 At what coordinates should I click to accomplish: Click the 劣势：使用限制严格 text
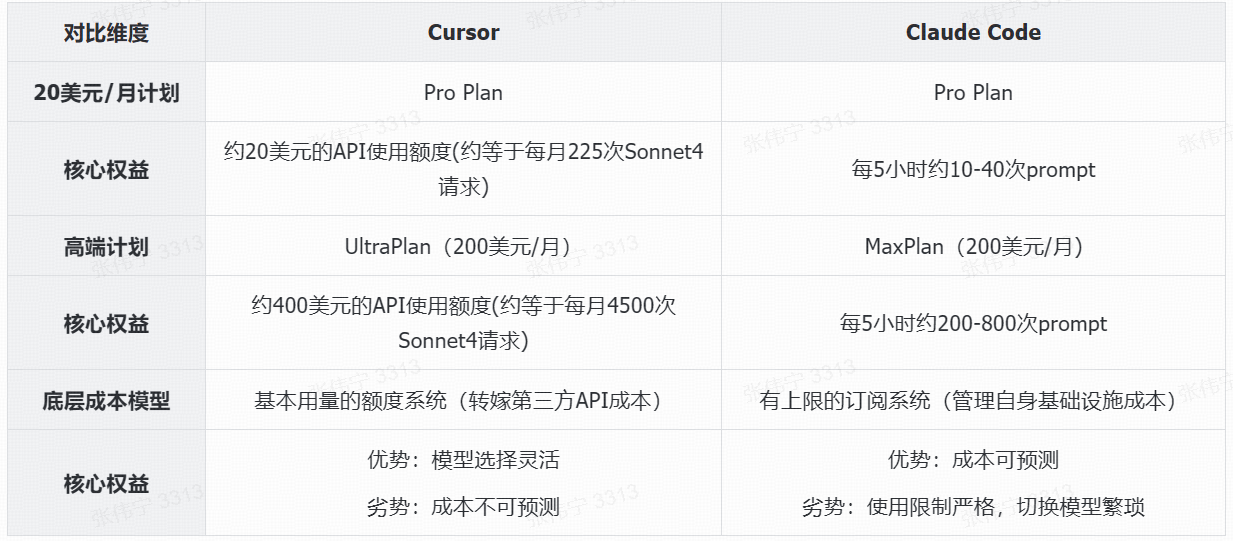tap(973, 507)
